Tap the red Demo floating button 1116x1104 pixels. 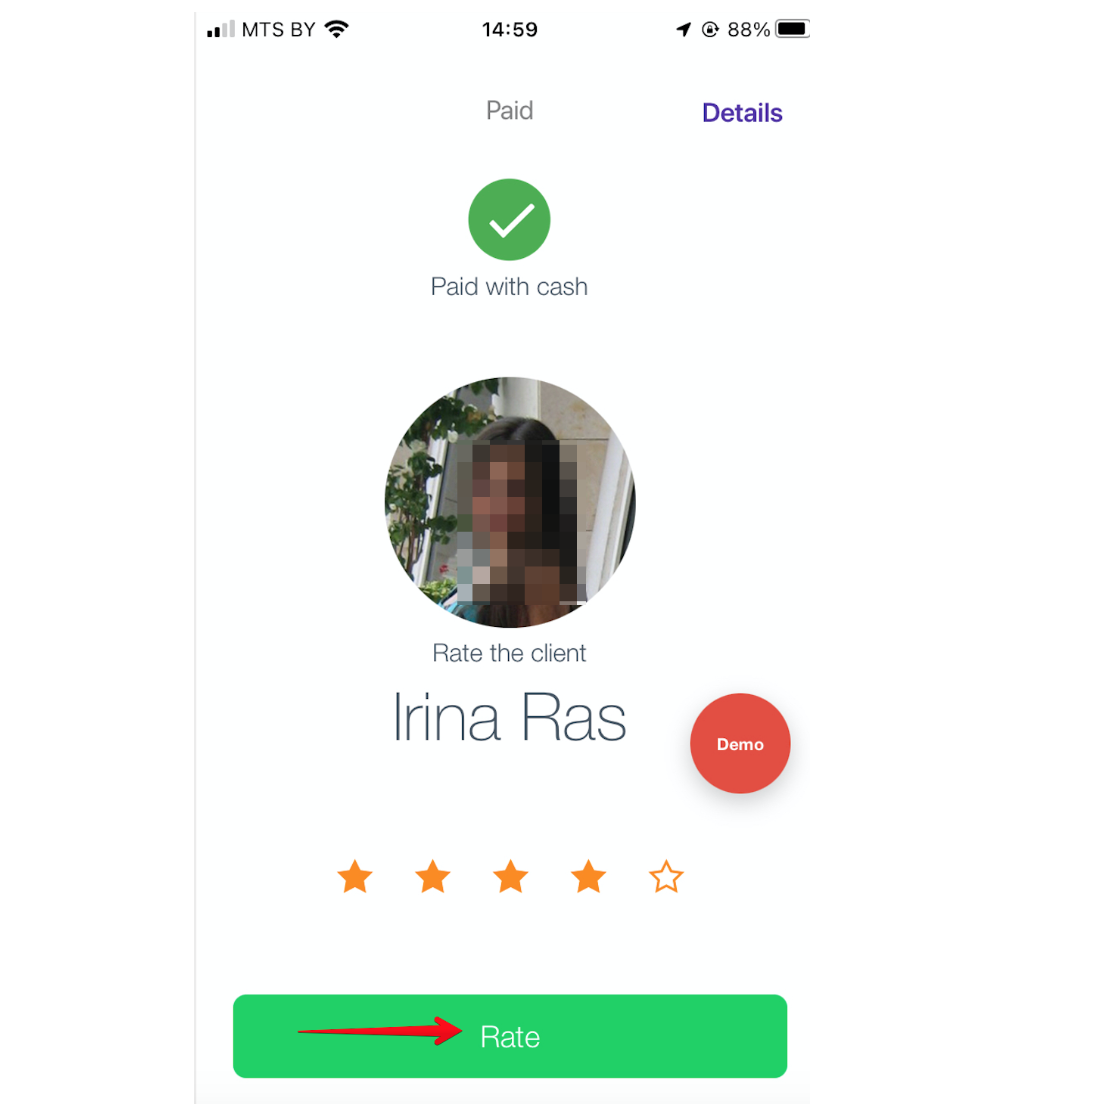coord(739,743)
